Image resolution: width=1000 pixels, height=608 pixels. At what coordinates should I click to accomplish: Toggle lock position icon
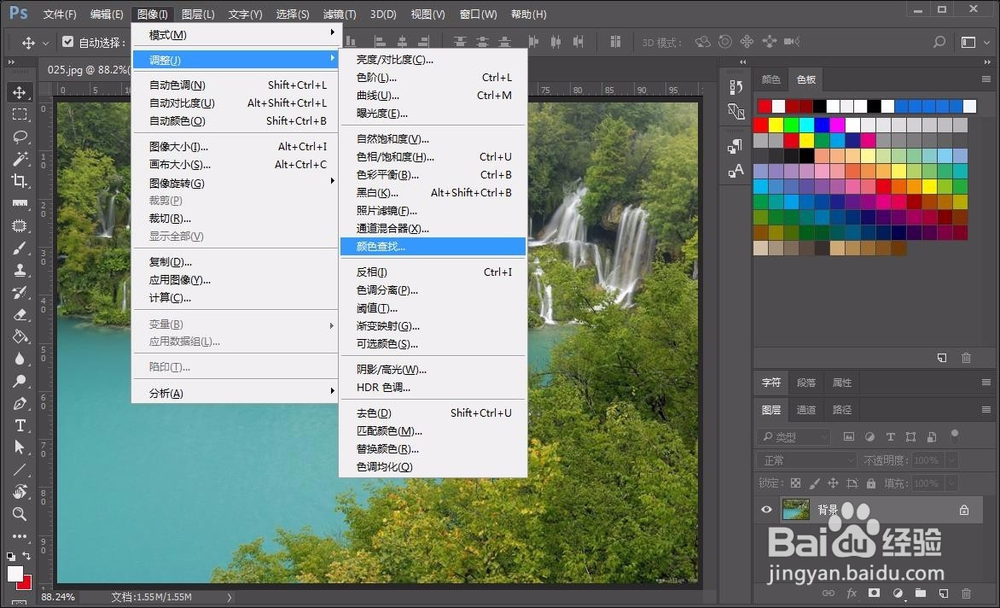(x=833, y=484)
